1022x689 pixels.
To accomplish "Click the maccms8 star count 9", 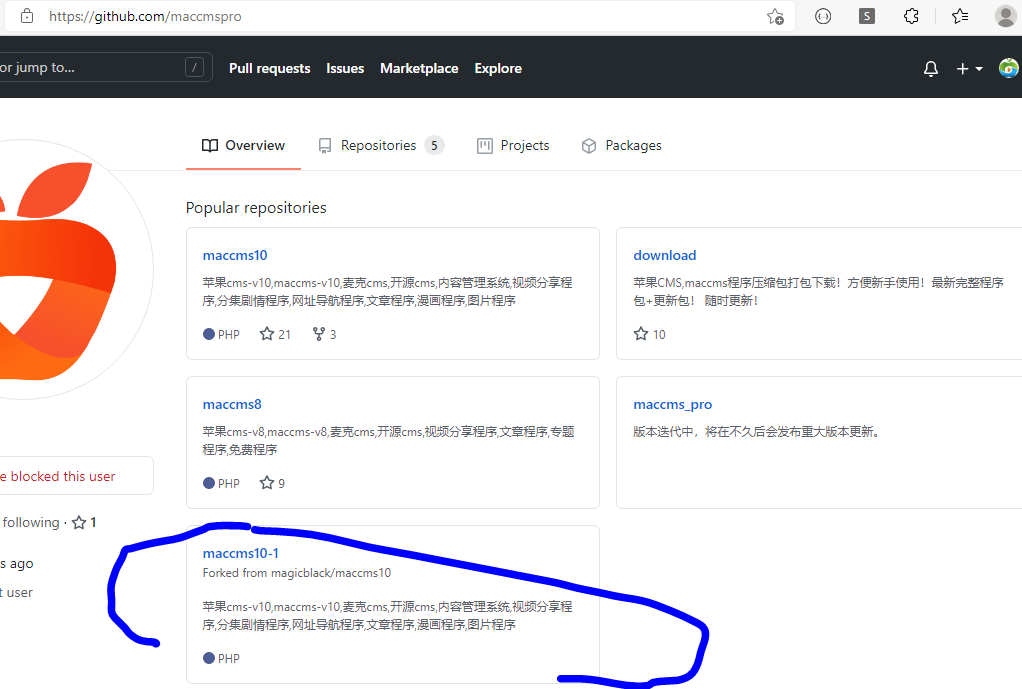I will click(272, 483).
